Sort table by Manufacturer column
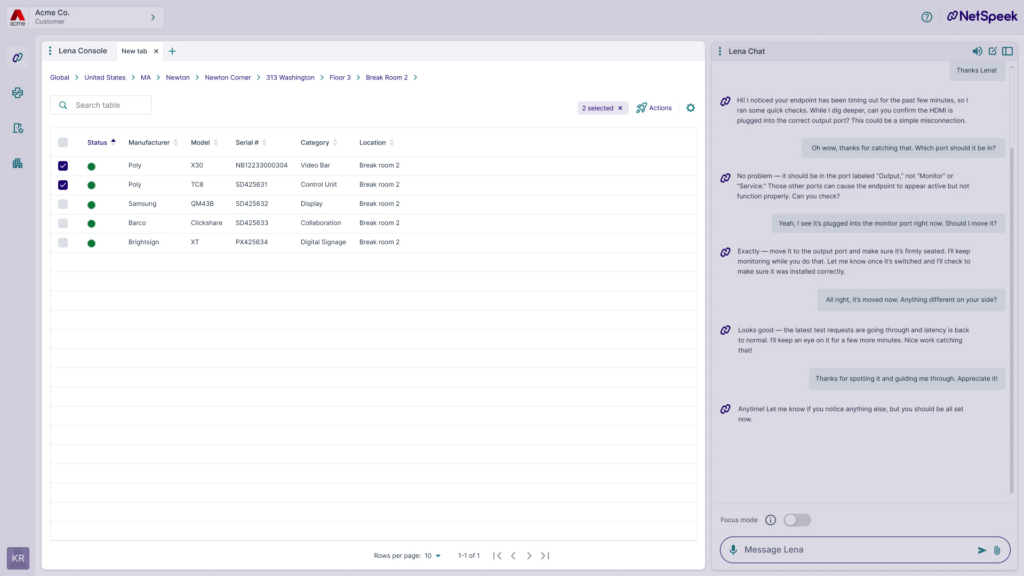The width and height of the screenshot is (1024, 576). 149,143
